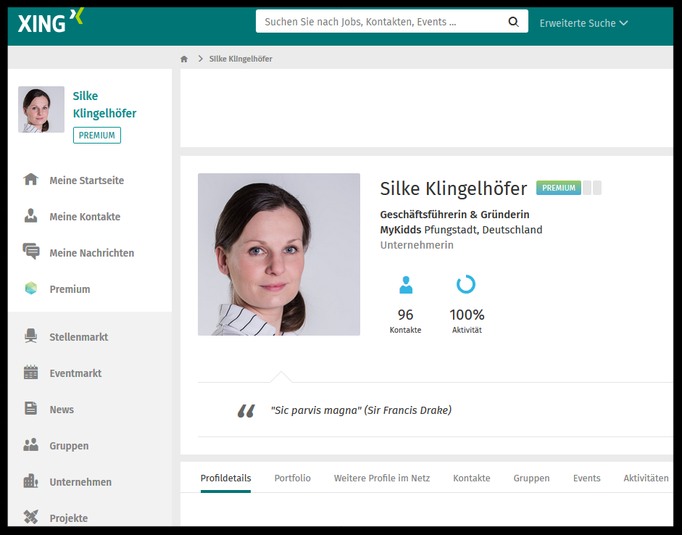682x535 pixels.
Task: Open the Kontakte profile tab
Action: tap(471, 478)
